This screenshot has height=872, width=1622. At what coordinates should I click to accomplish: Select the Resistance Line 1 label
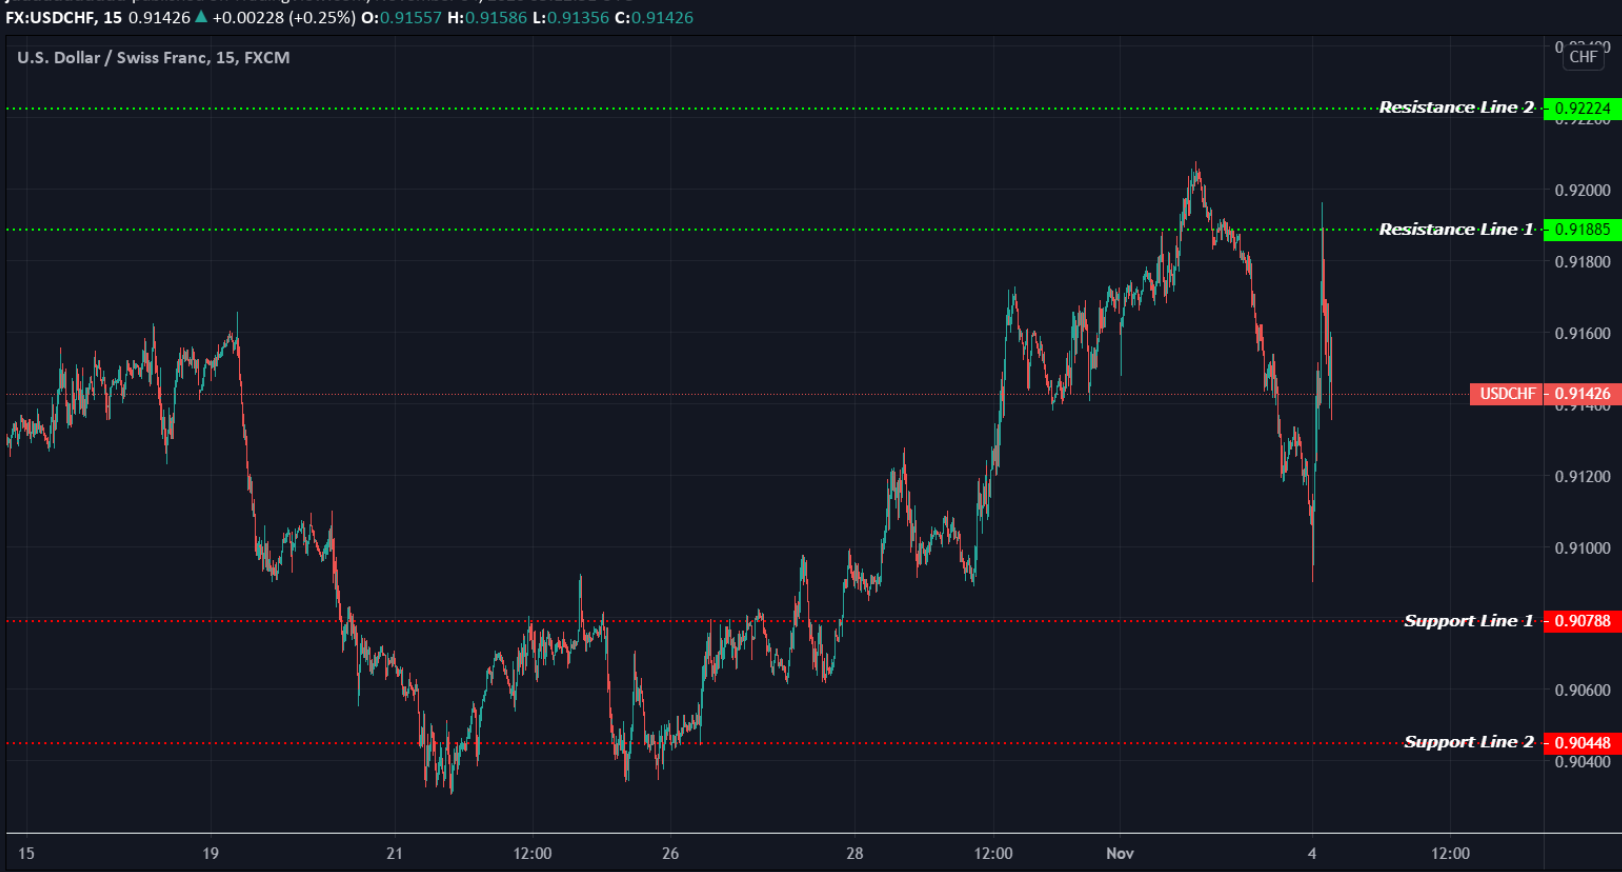(x=1456, y=229)
